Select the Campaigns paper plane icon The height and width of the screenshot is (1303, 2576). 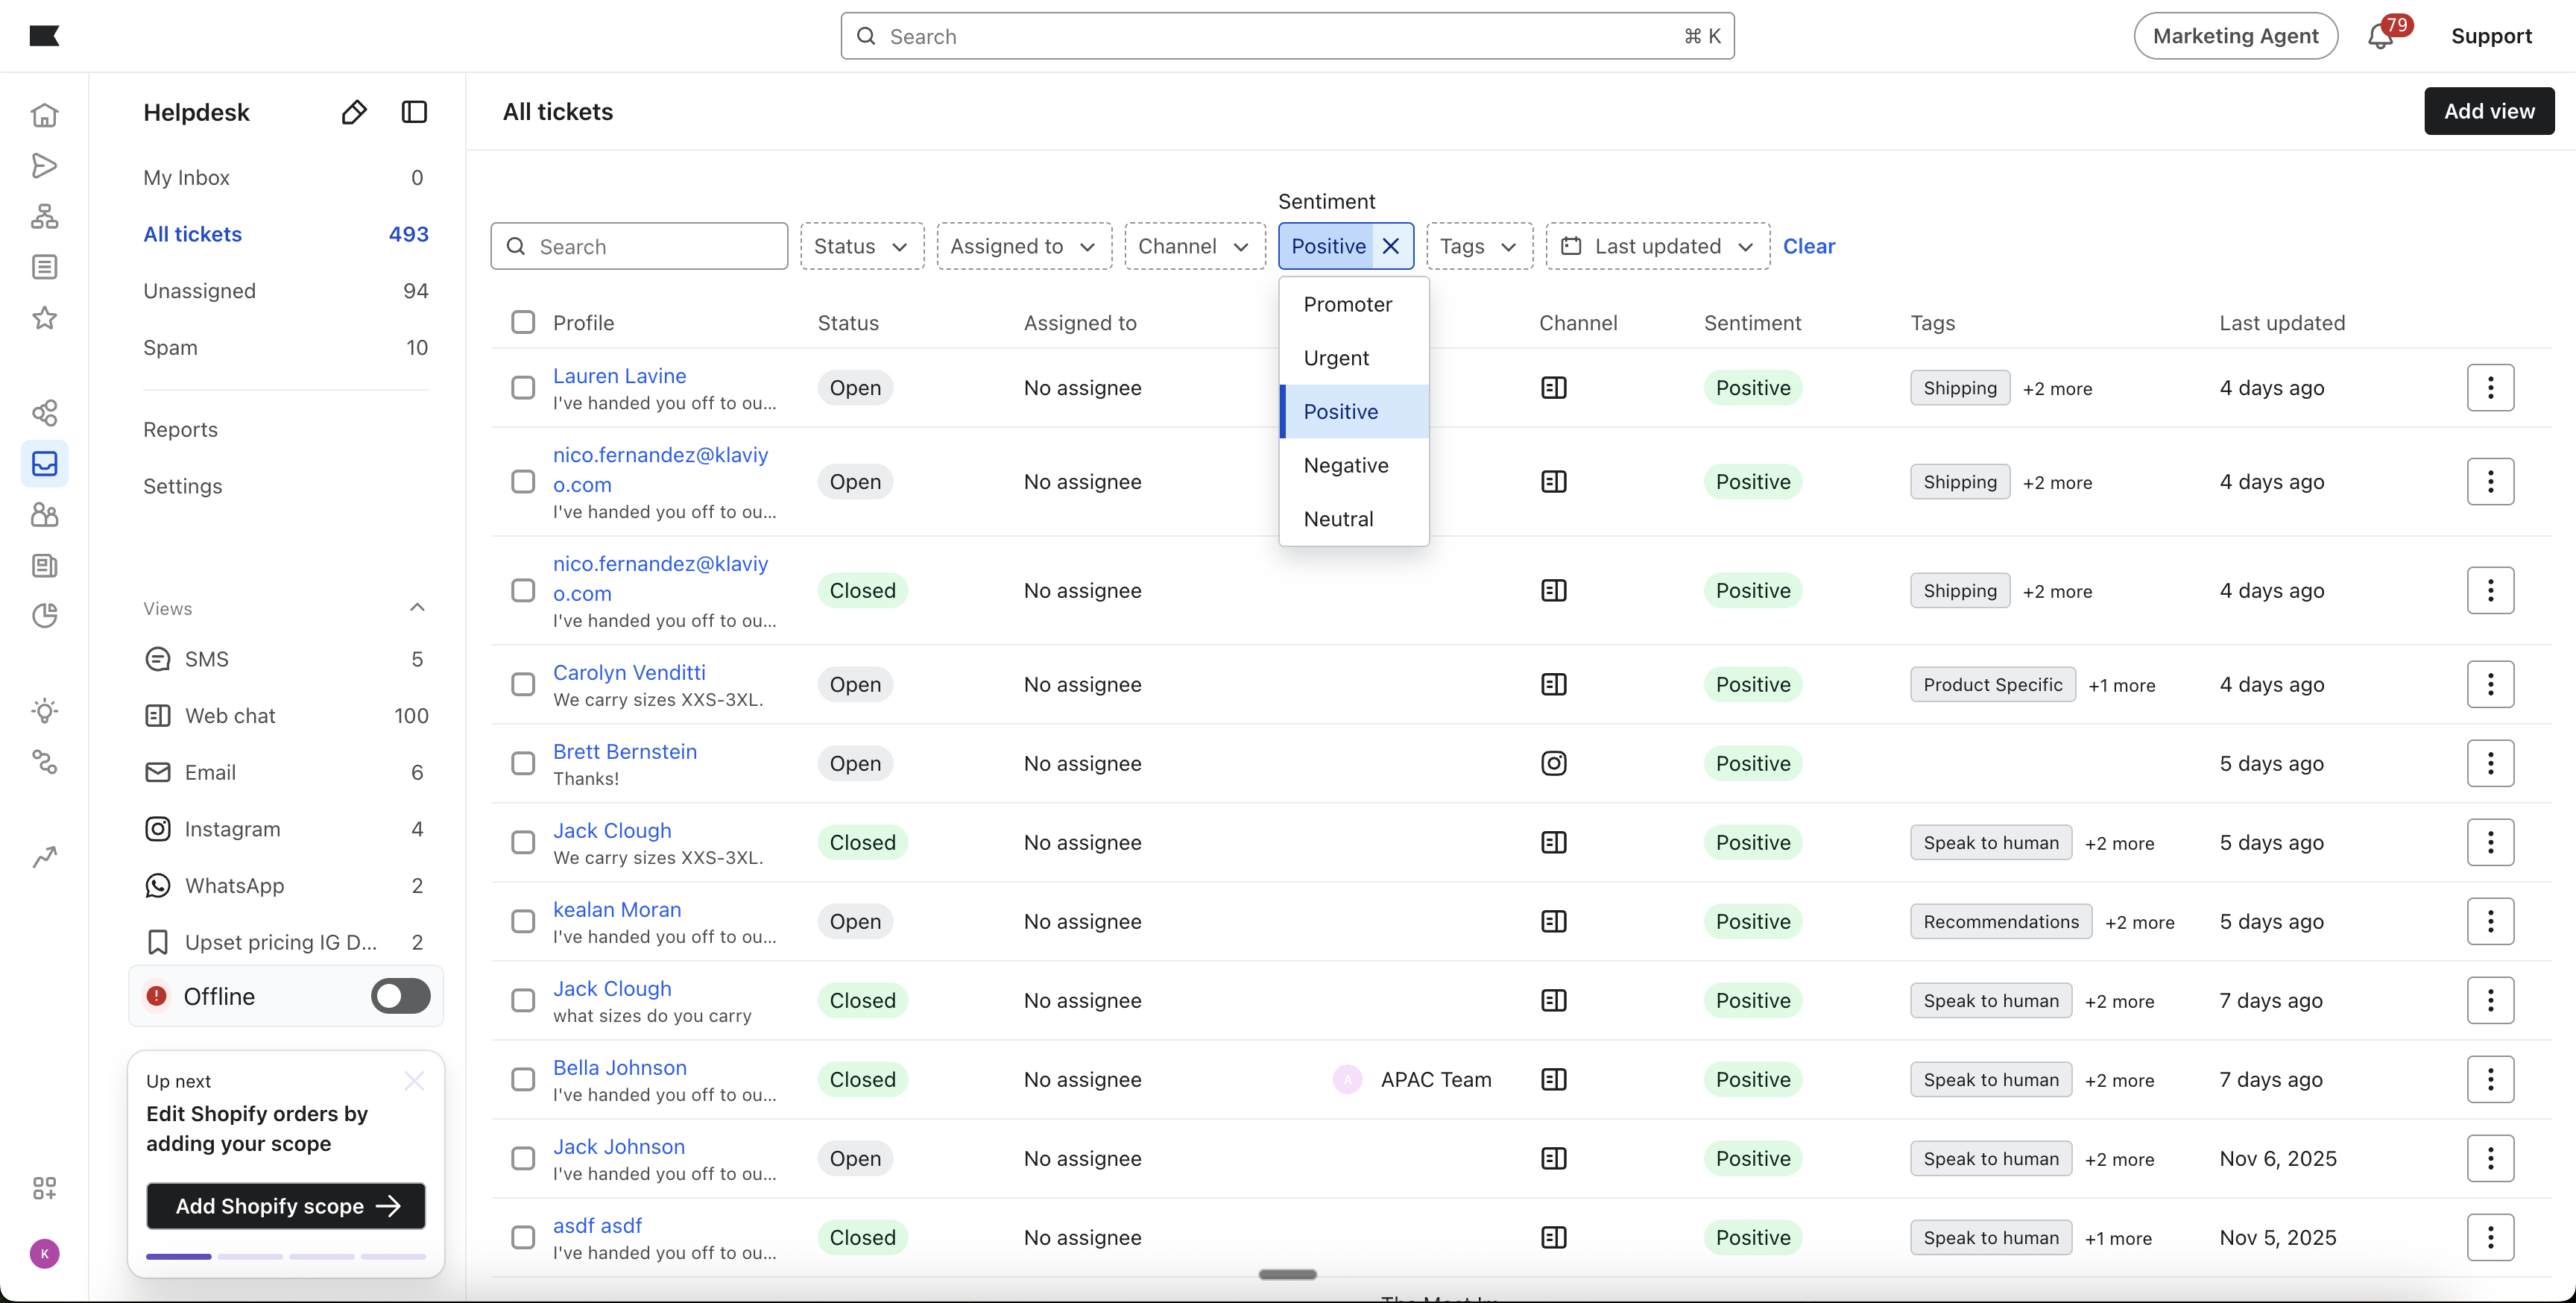[x=45, y=166]
